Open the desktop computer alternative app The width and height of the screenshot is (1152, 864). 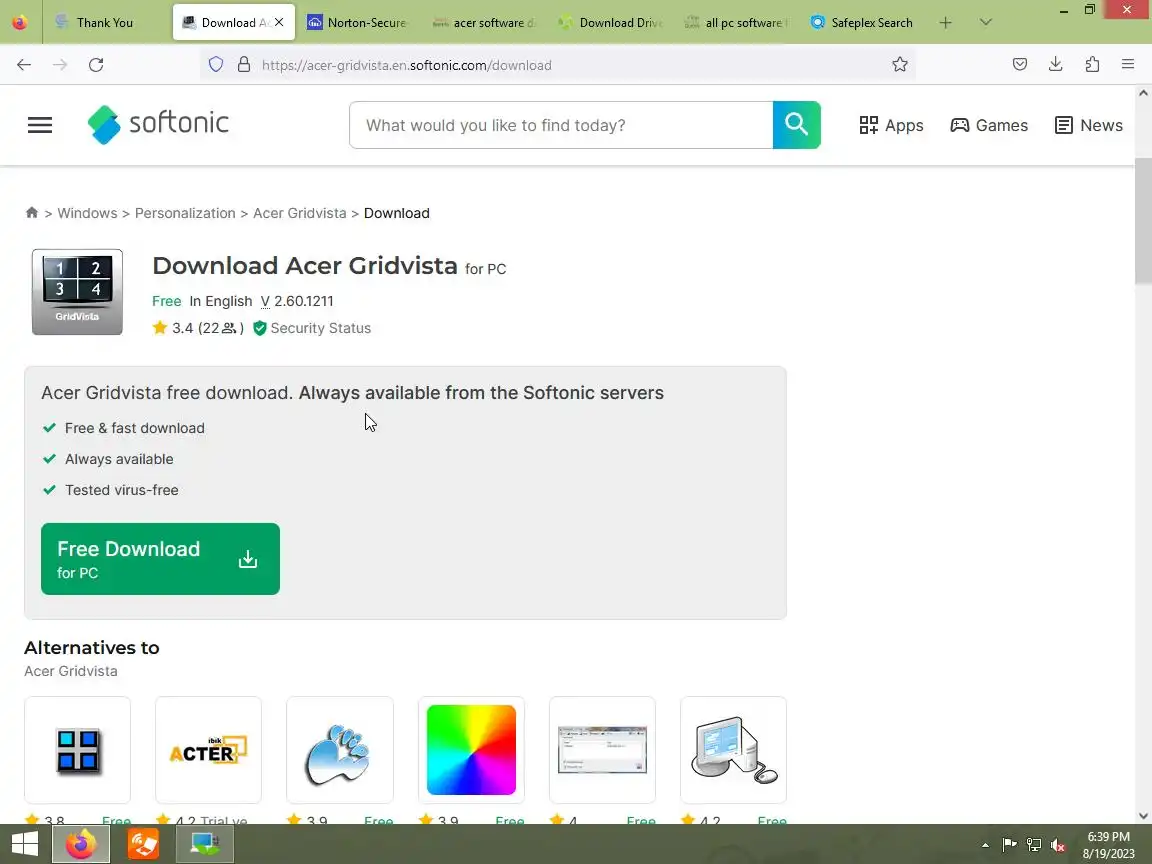733,750
